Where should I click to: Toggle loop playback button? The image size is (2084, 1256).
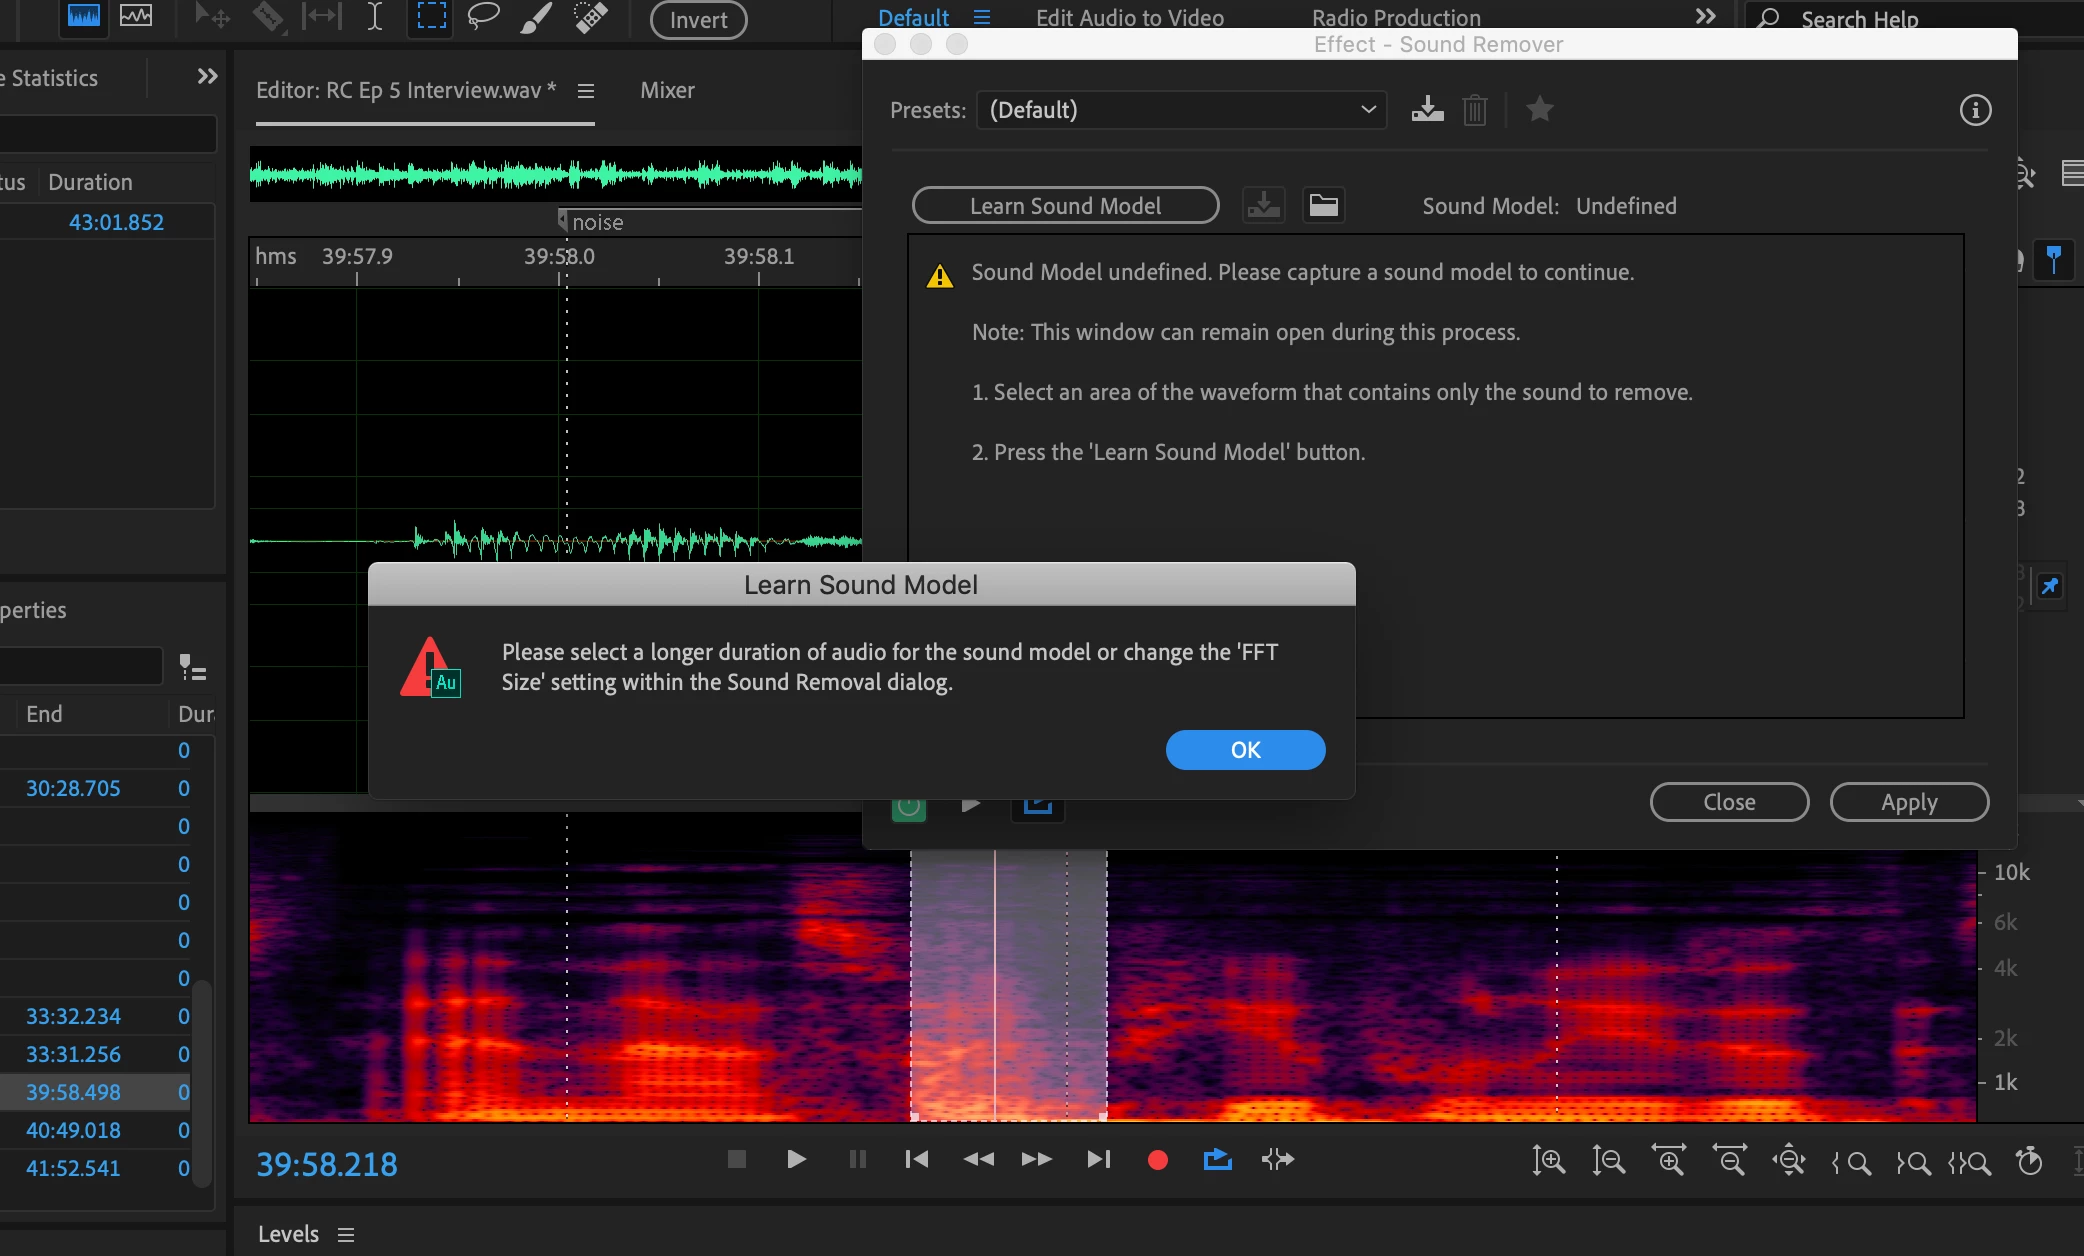click(1217, 1160)
